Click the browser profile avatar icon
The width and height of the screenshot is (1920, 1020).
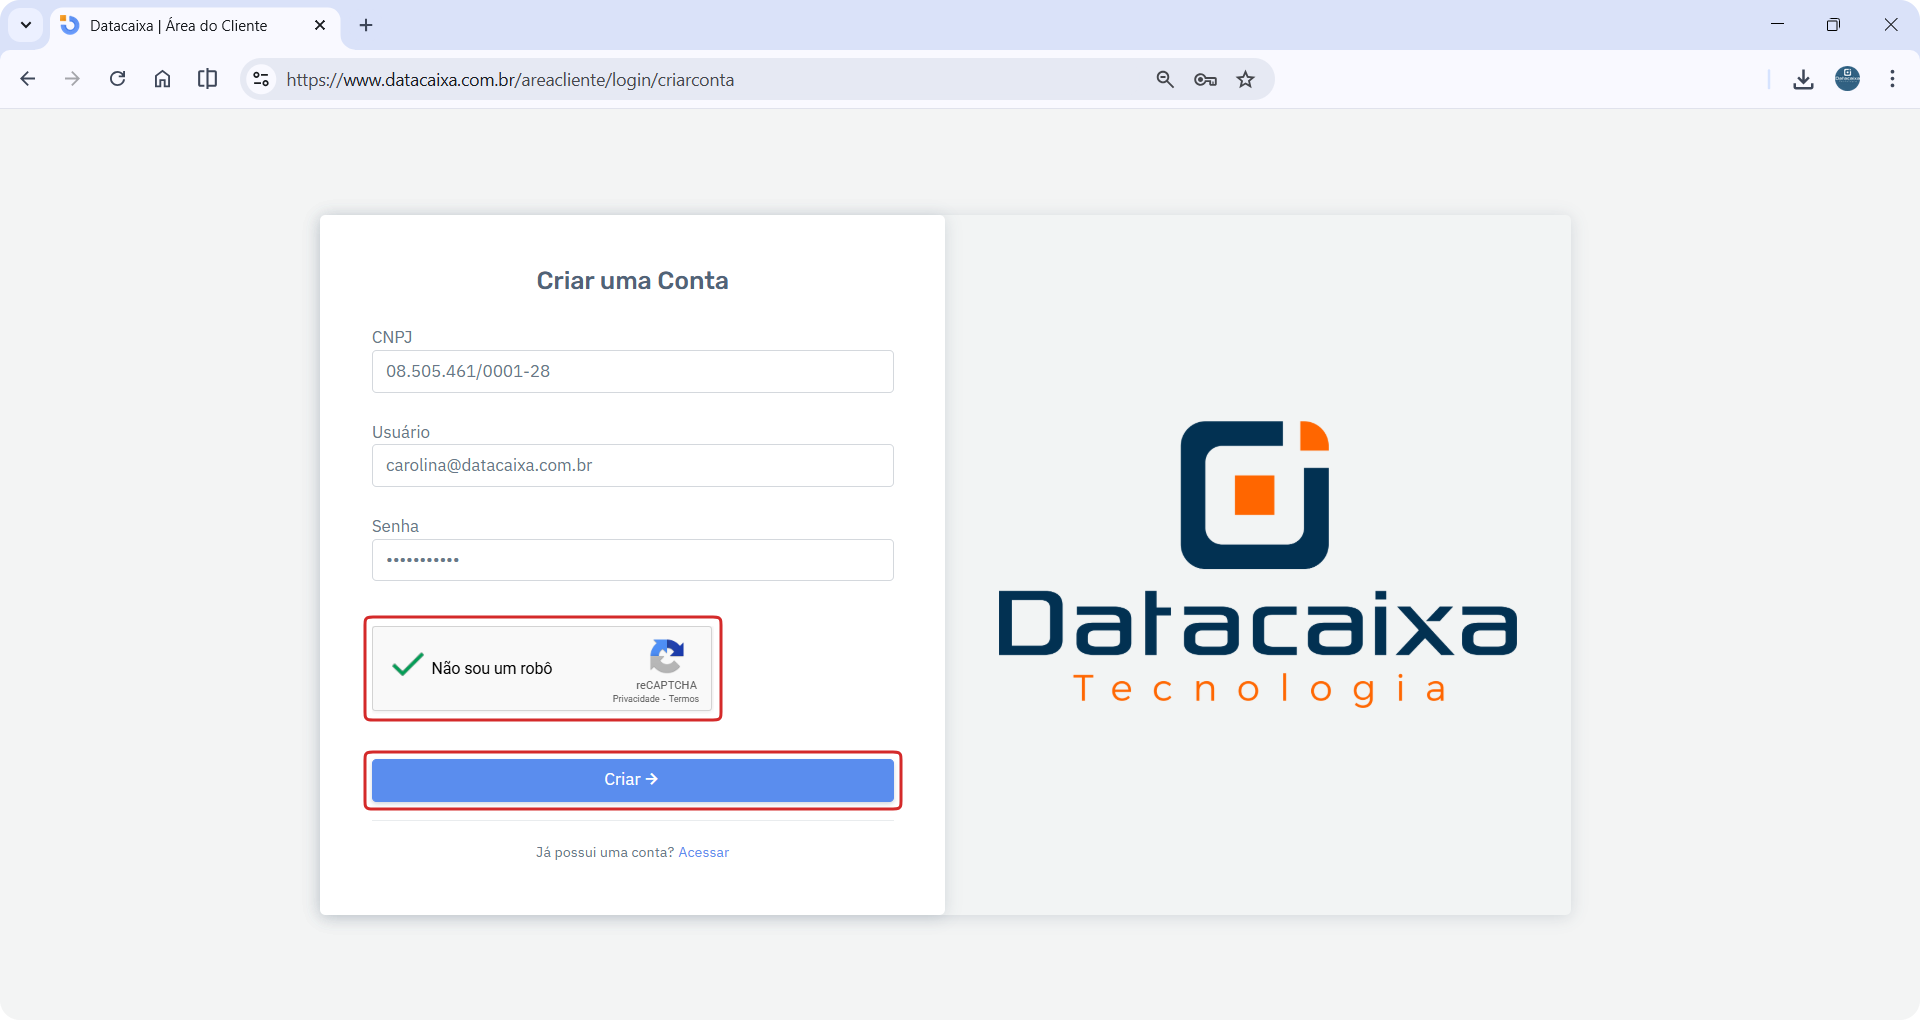point(1848,79)
